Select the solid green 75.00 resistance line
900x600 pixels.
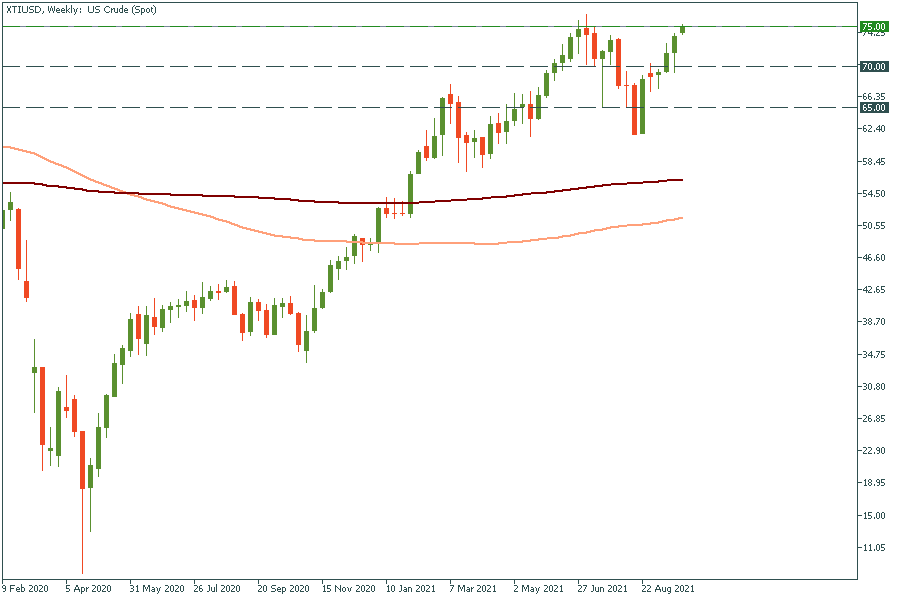(x=300, y=26)
